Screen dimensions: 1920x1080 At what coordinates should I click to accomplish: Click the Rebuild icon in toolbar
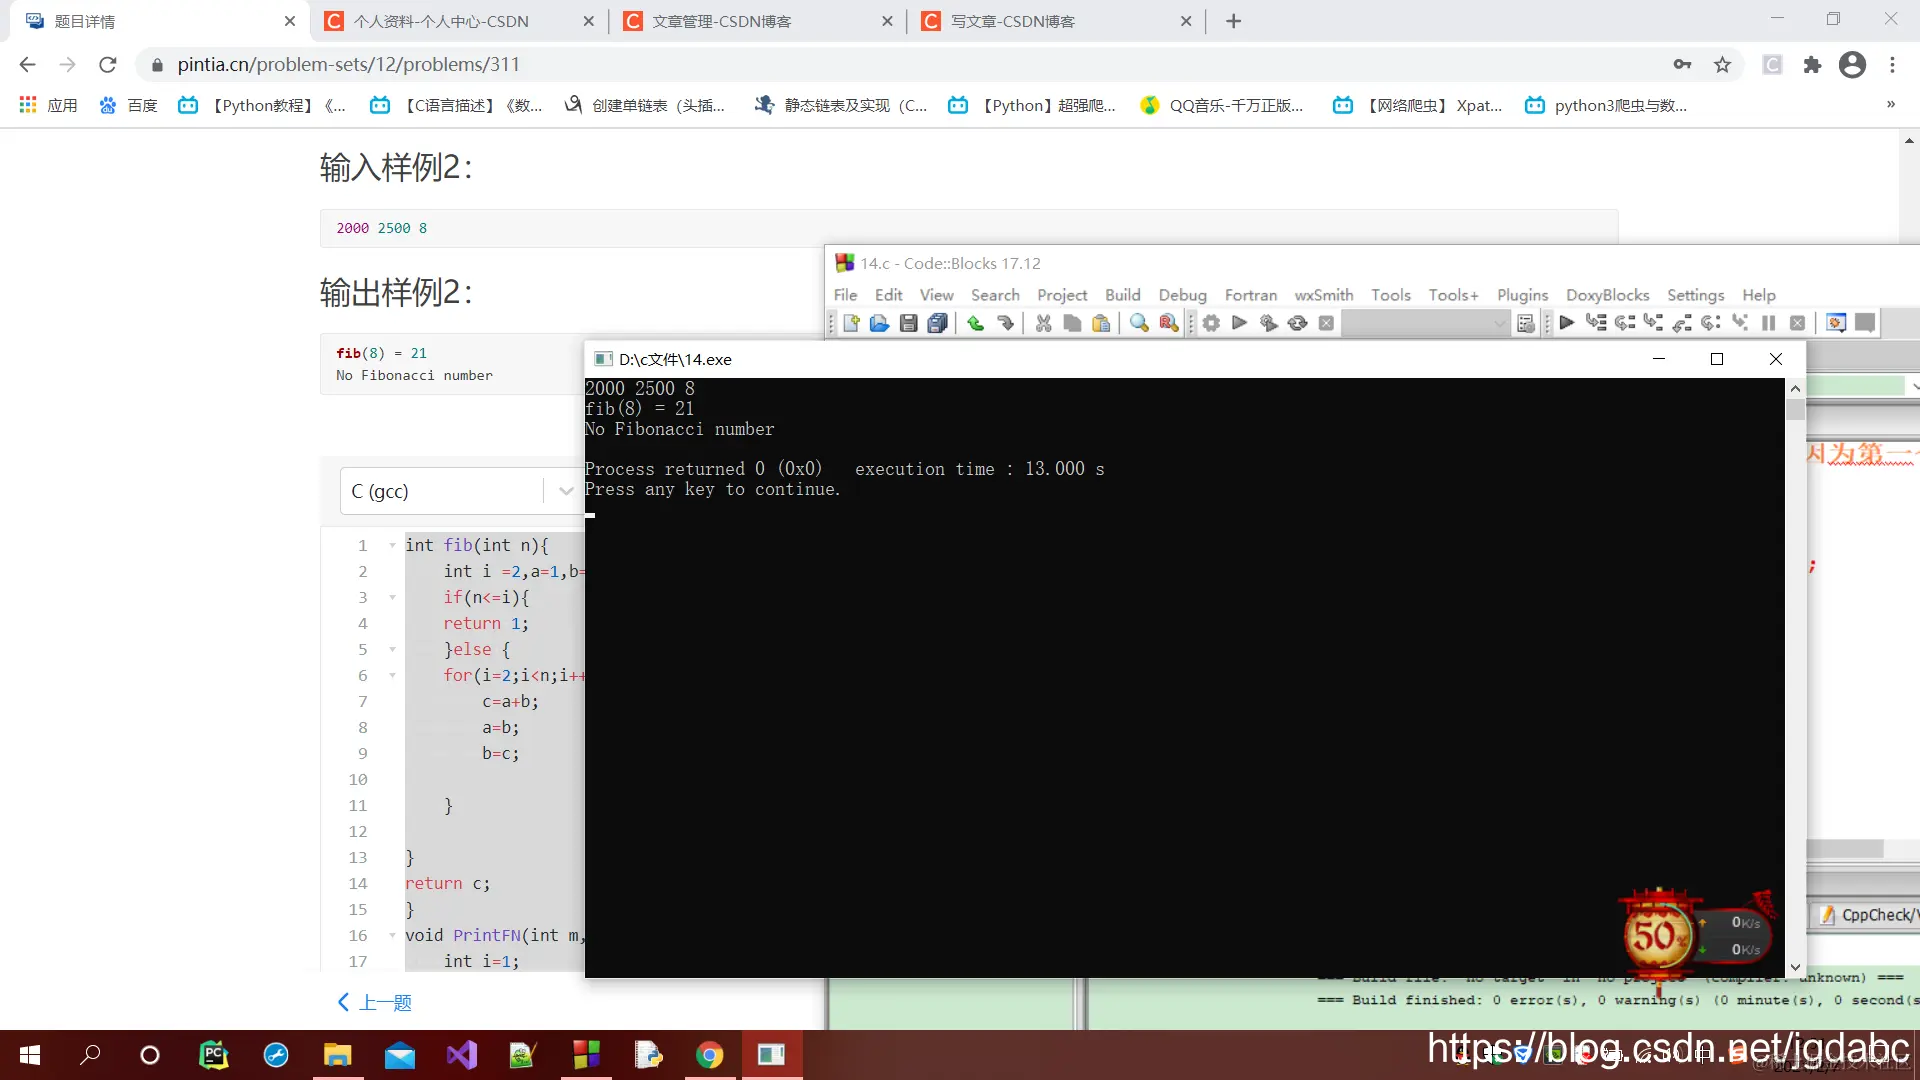[1297, 323]
